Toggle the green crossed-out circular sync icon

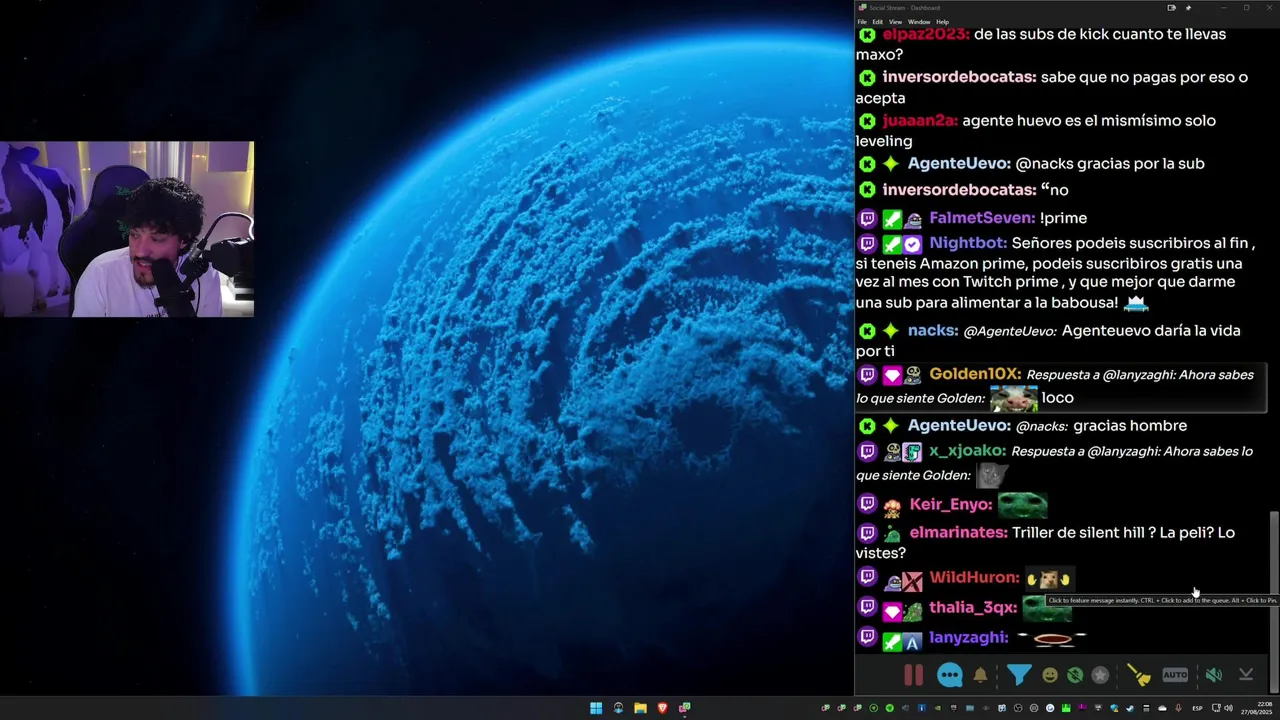[x=1075, y=675]
